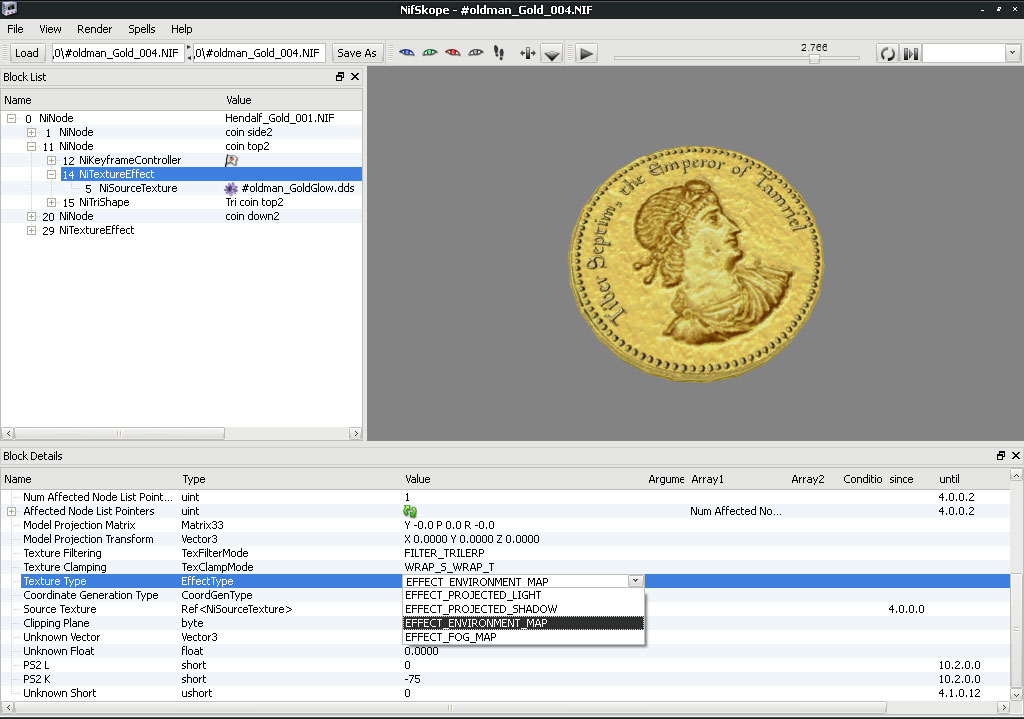This screenshot has height=719, width=1024.
Task: Click the gold coin in the 3D viewport
Action: (696, 264)
